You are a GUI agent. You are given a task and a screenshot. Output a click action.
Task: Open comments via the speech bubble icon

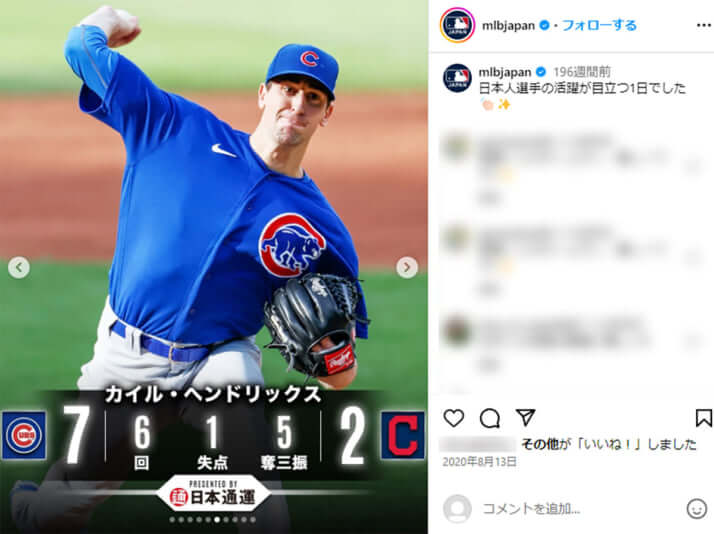490,418
